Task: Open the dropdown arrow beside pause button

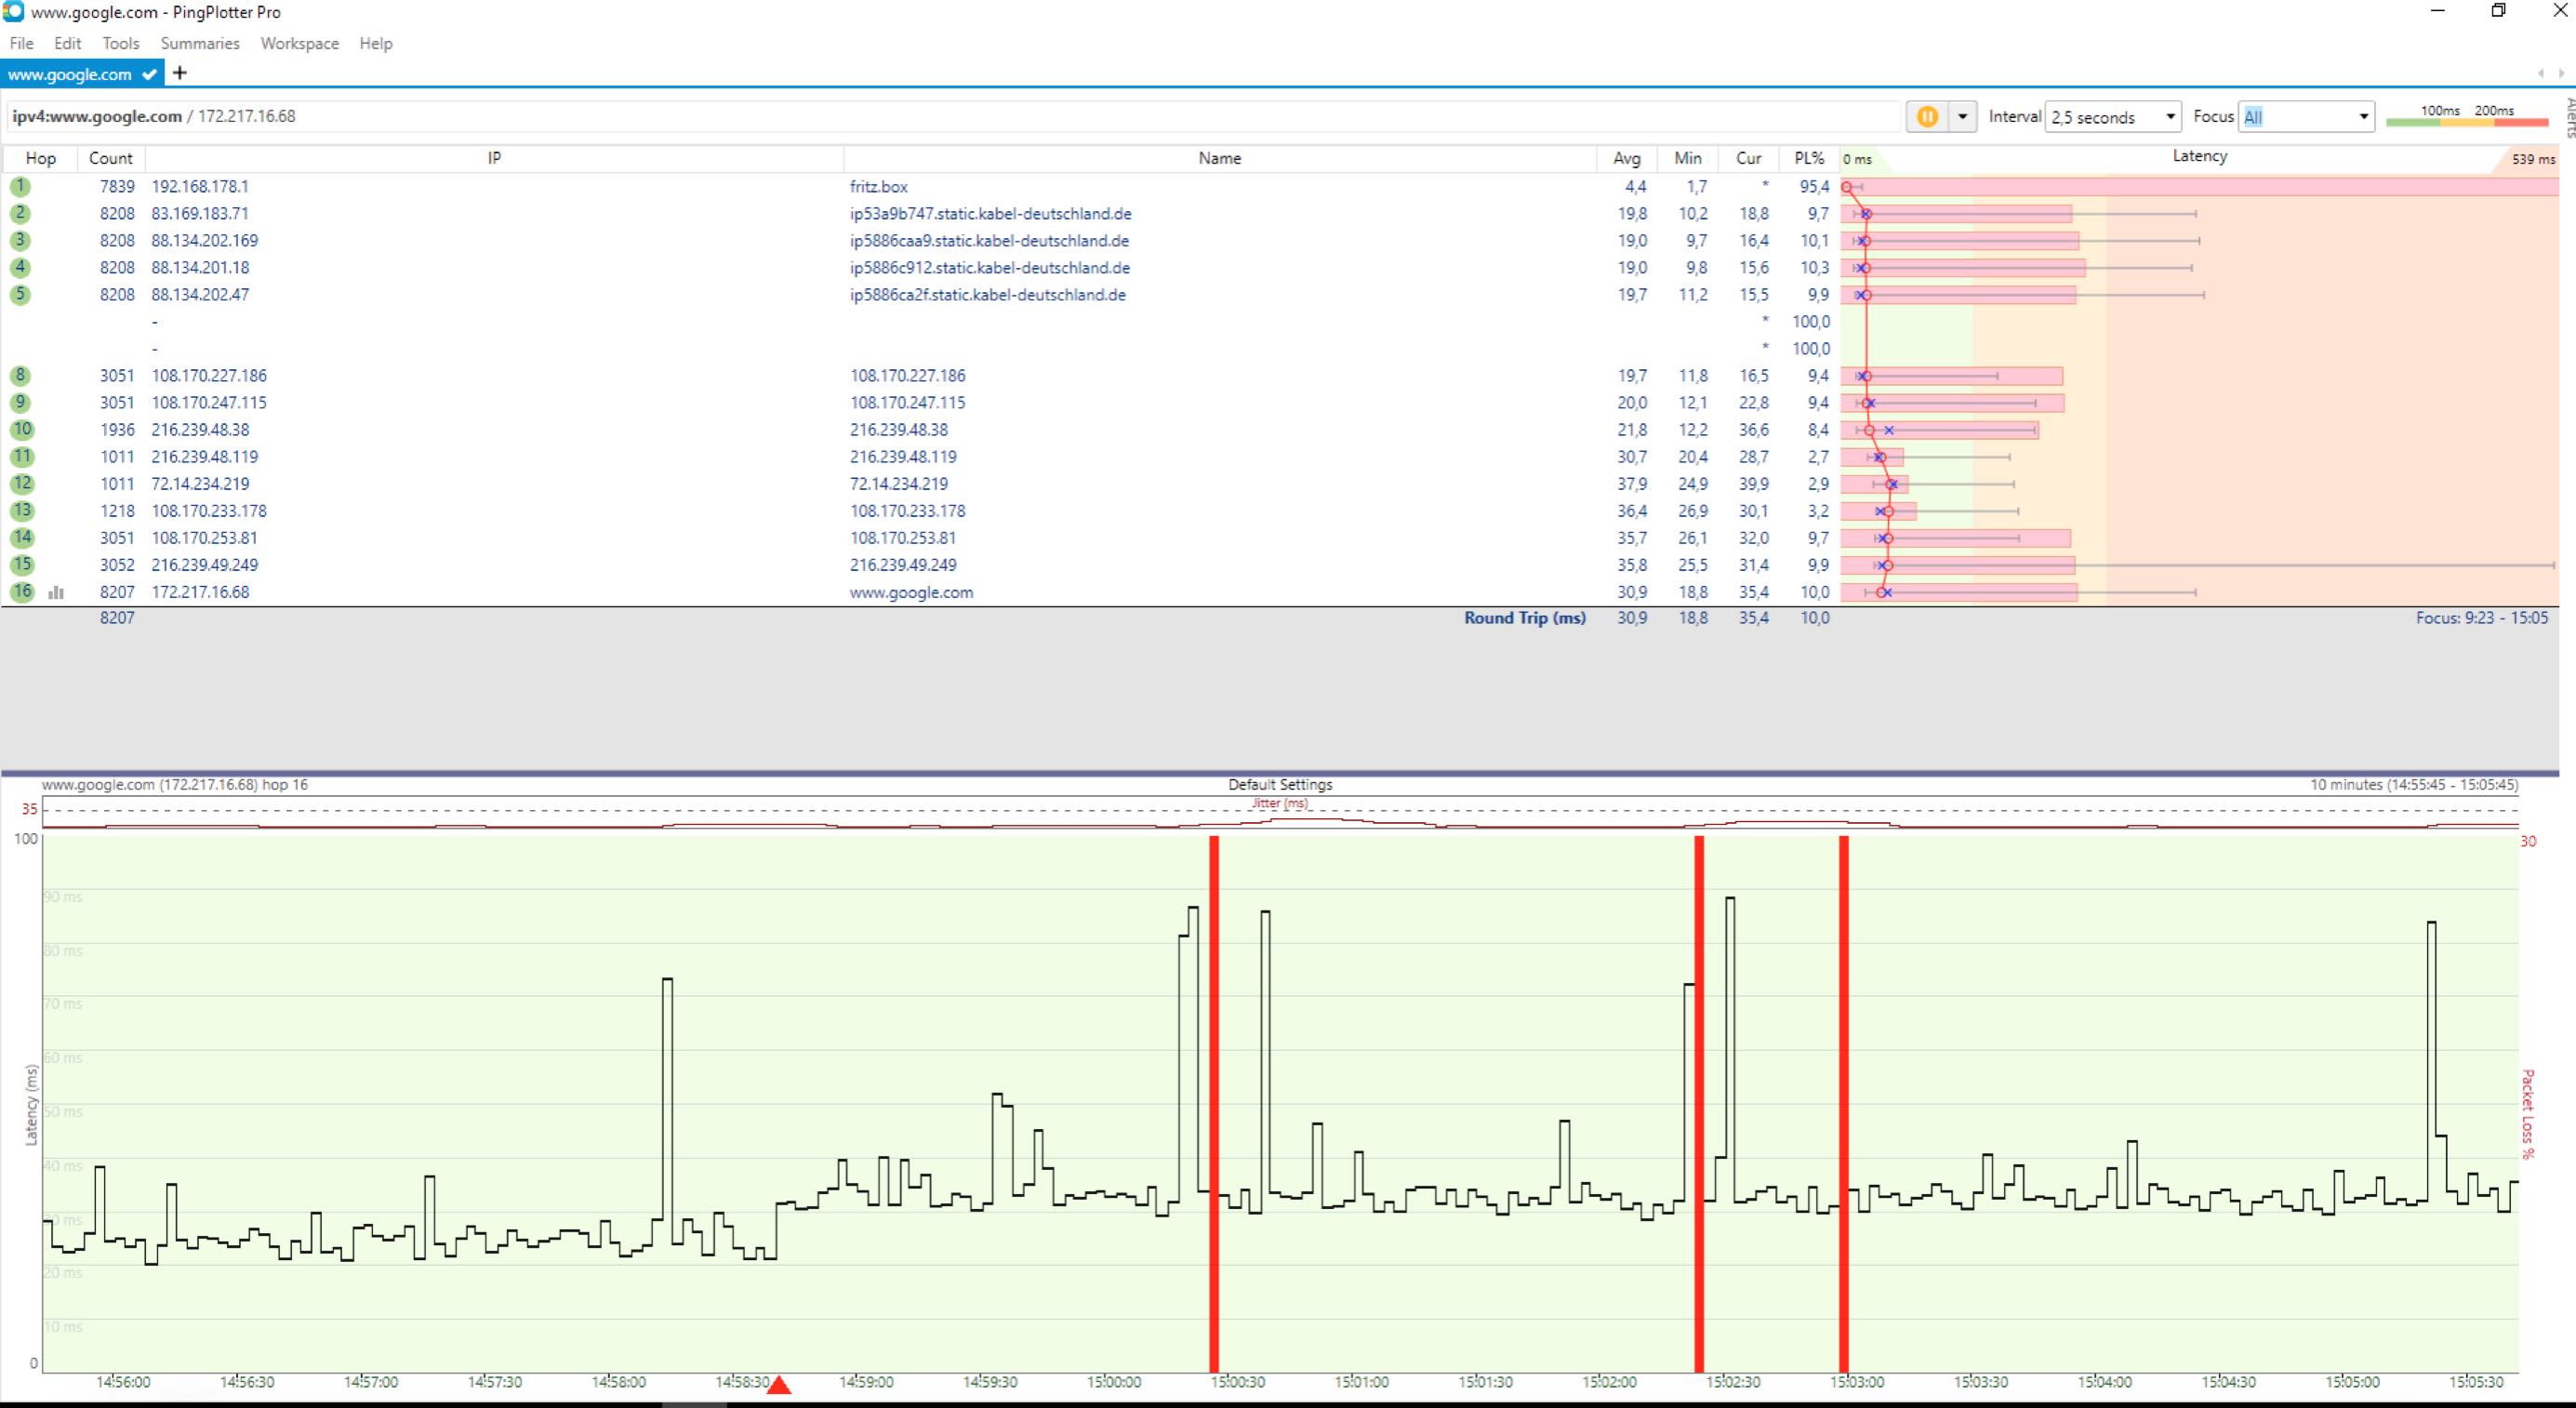Action: [x=1962, y=117]
